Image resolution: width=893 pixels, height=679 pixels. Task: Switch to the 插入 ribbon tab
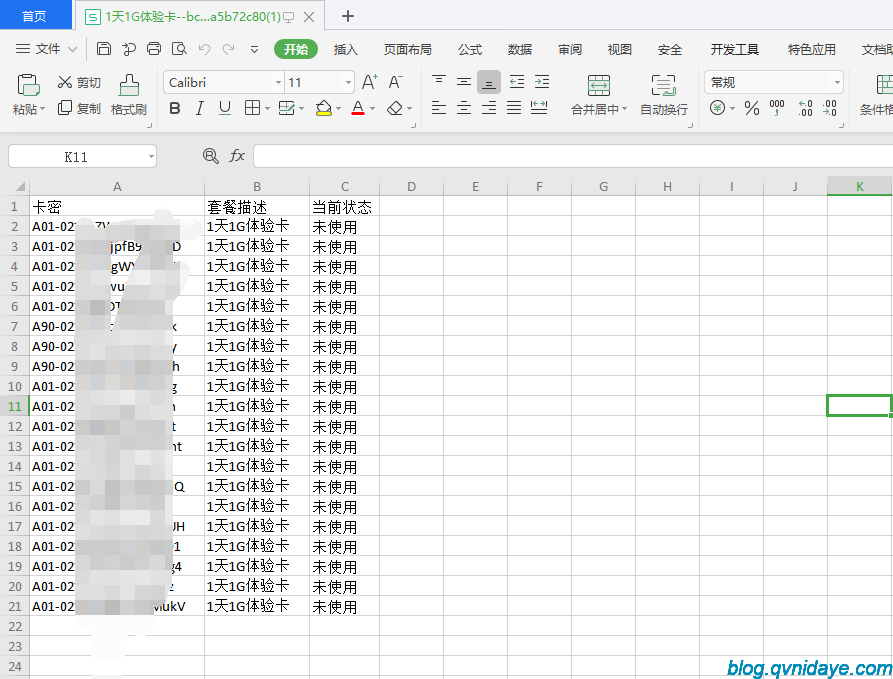[x=345, y=50]
